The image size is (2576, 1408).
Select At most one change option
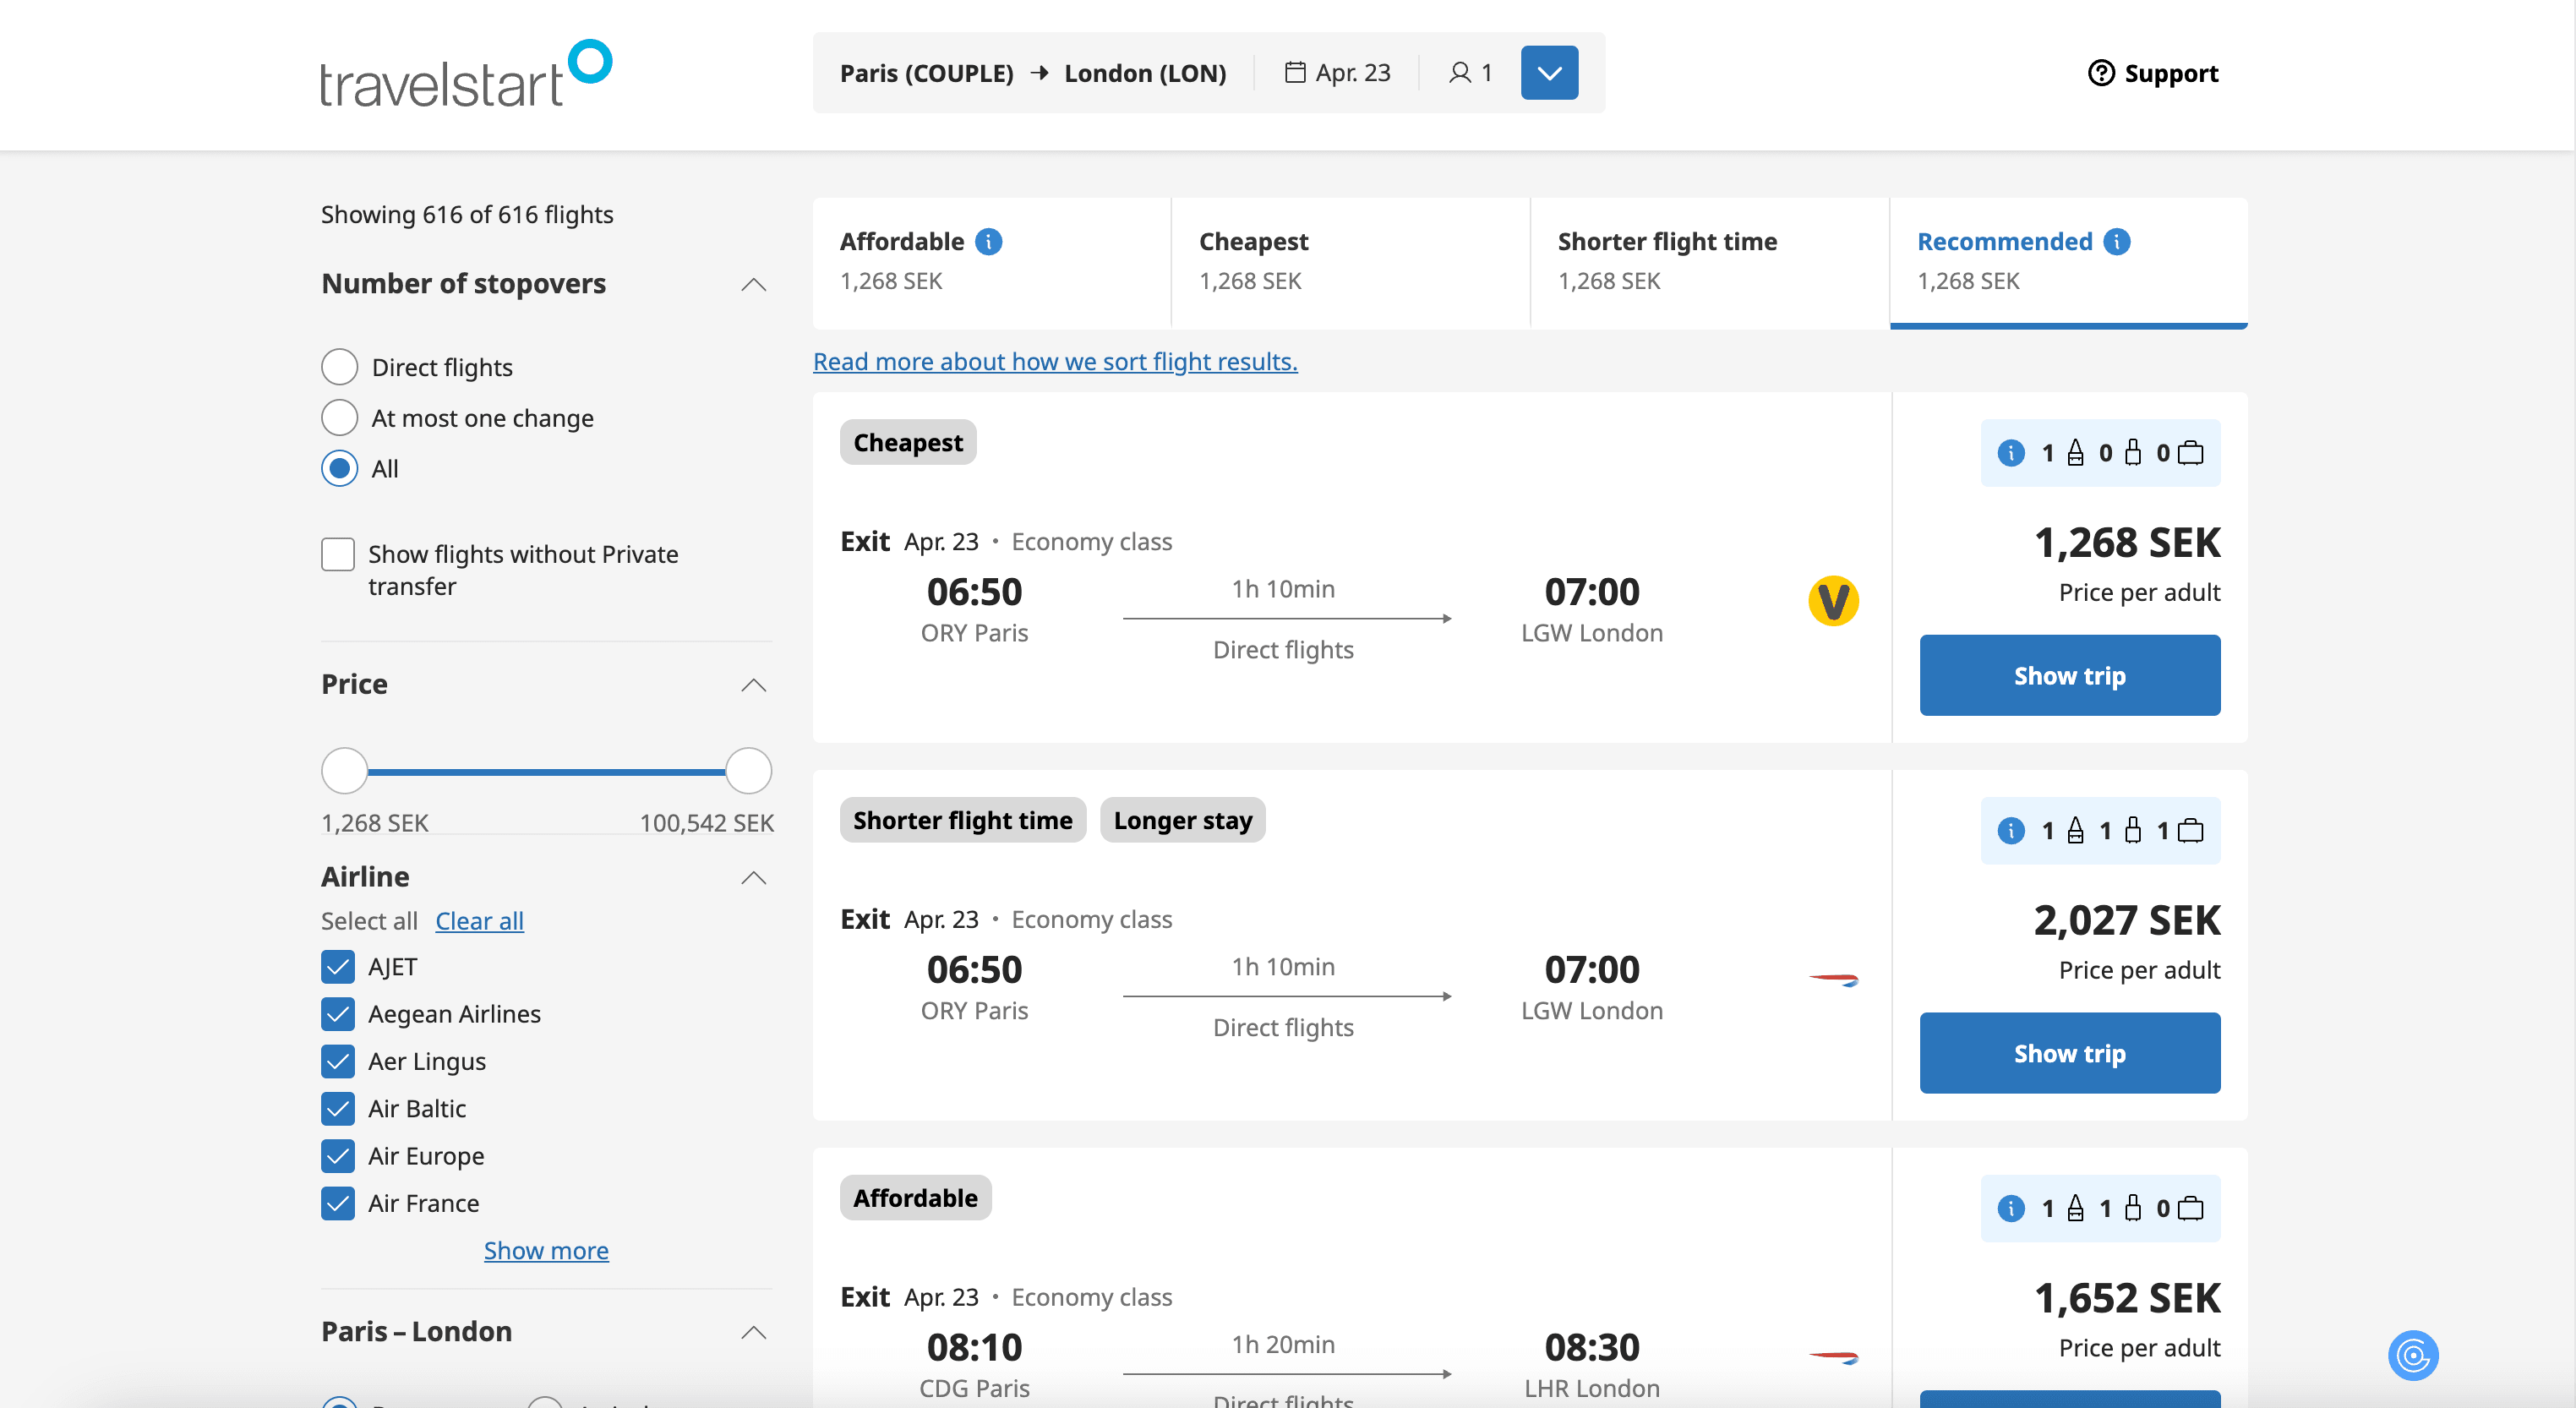[339, 418]
